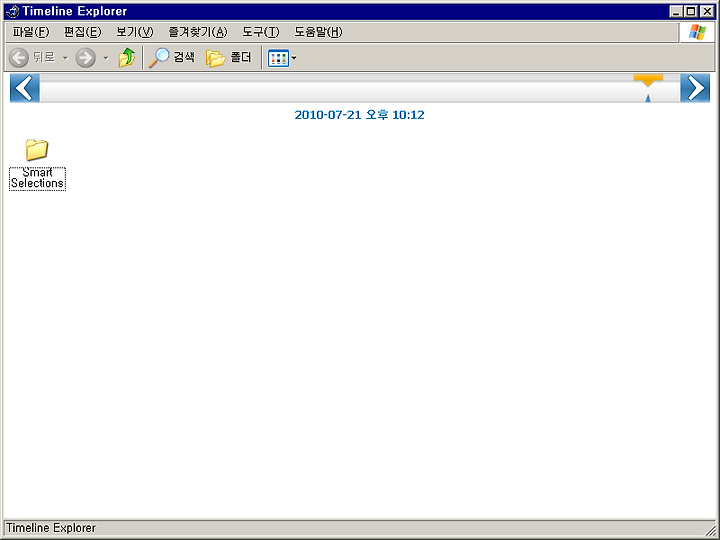720x540 pixels.
Task: Click the Back (뒤로) arrow button
Action: (32, 58)
